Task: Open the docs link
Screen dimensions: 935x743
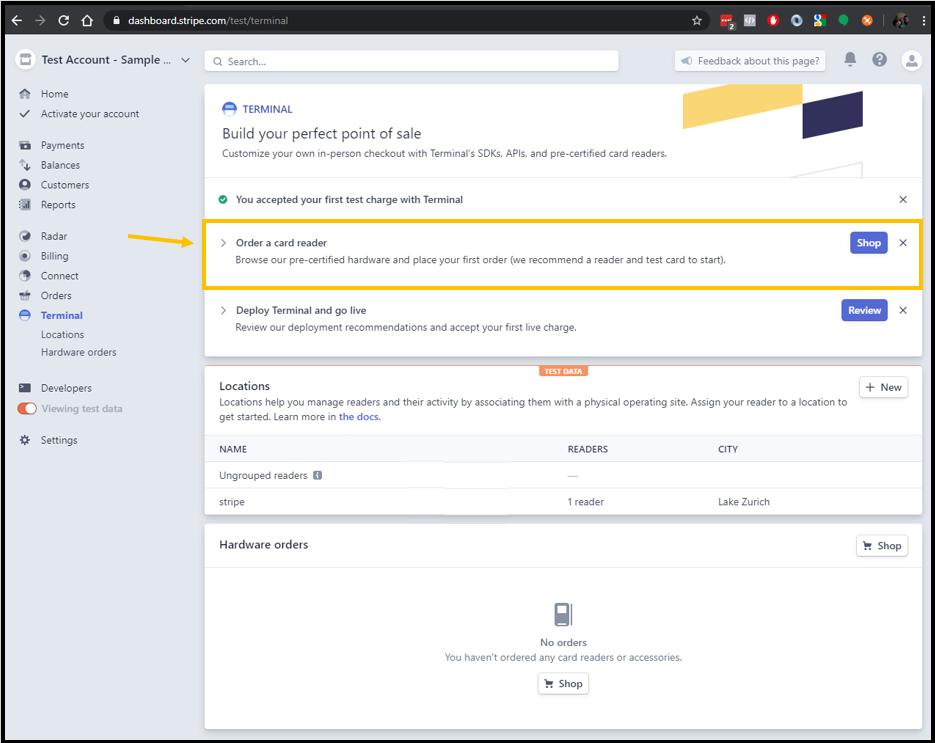Action: coord(358,417)
